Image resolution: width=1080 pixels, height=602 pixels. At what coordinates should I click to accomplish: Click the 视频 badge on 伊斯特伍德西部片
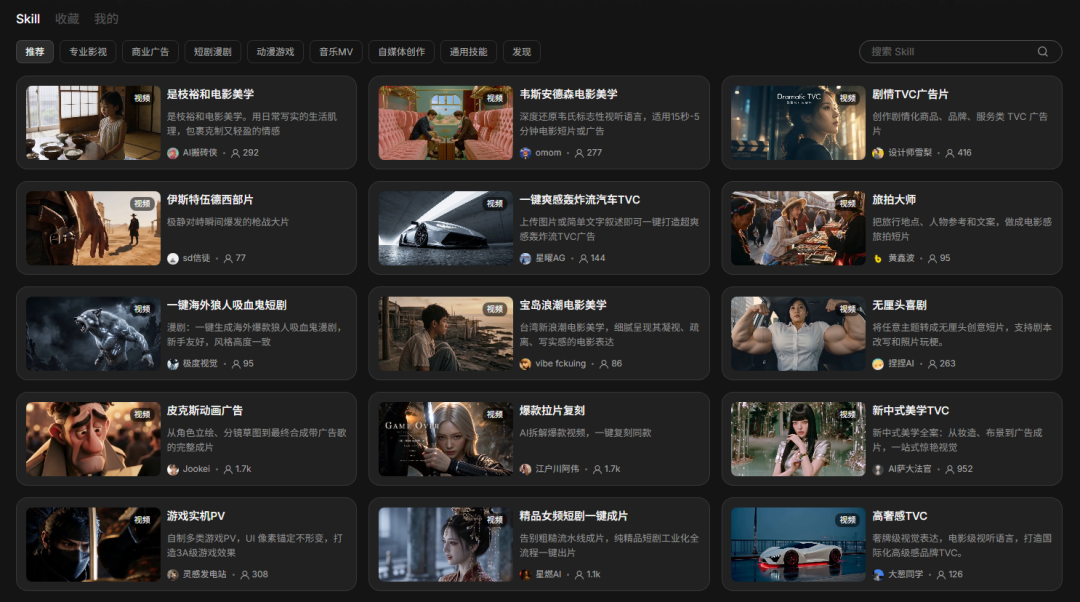(x=142, y=204)
